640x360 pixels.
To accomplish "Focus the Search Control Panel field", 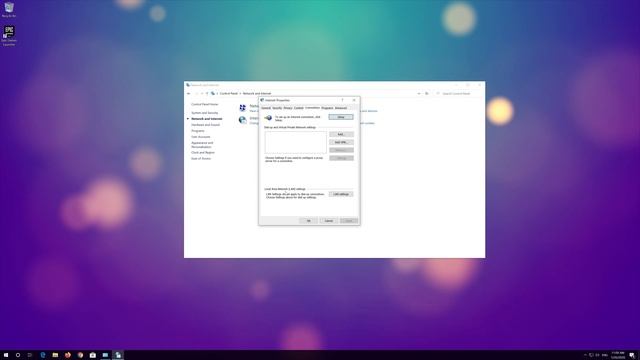I will [x=458, y=93].
